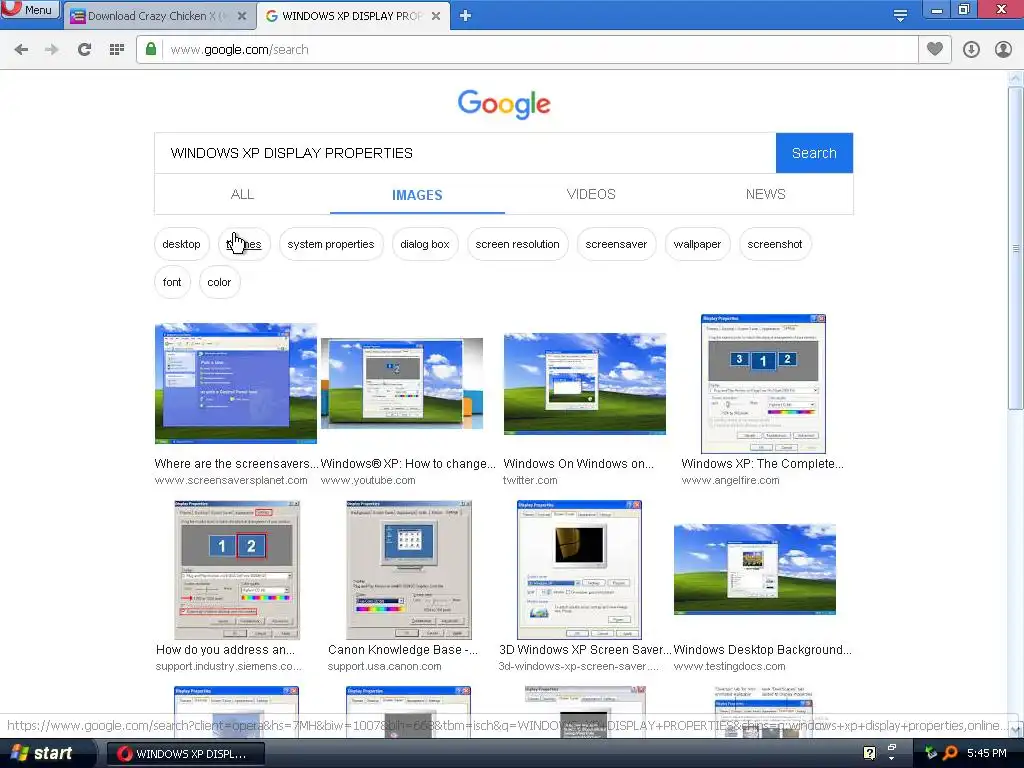Screen dimensions: 1024x768
Task: Click the www.angelfire.com source text
Action: 731,480
